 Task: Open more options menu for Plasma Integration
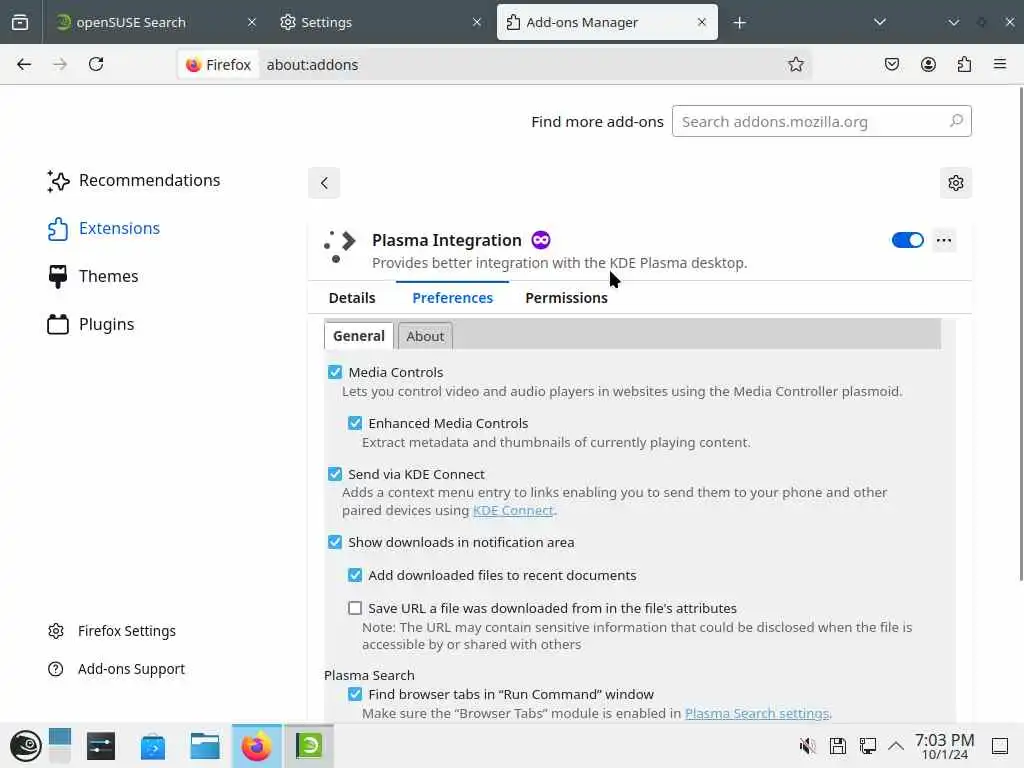944,240
